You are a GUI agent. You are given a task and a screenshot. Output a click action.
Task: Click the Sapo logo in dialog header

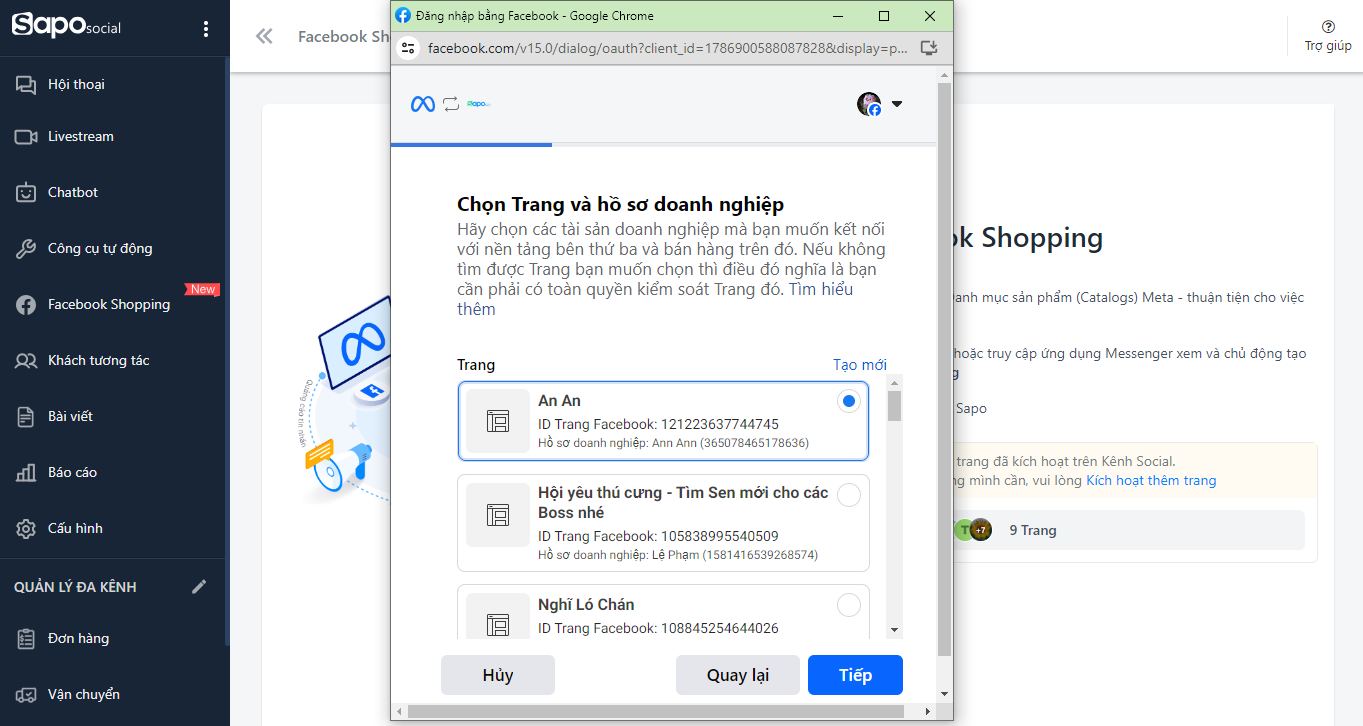(x=479, y=104)
